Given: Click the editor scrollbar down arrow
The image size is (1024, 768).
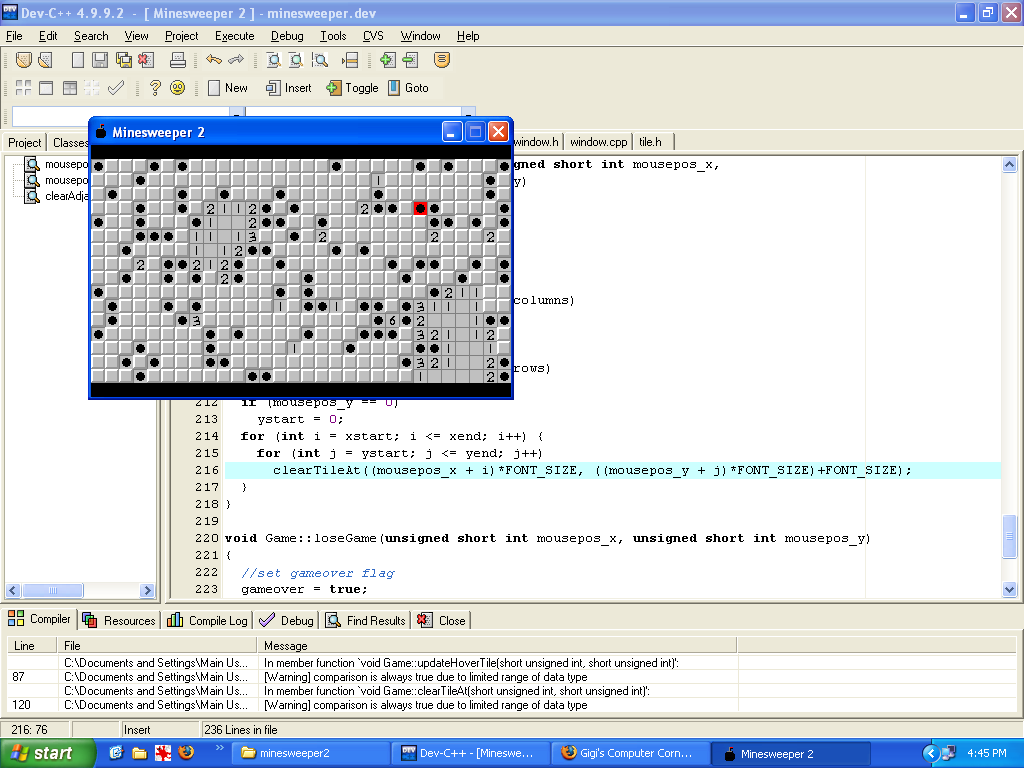Looking at the screenshot, I should (x=1010, y=590).
